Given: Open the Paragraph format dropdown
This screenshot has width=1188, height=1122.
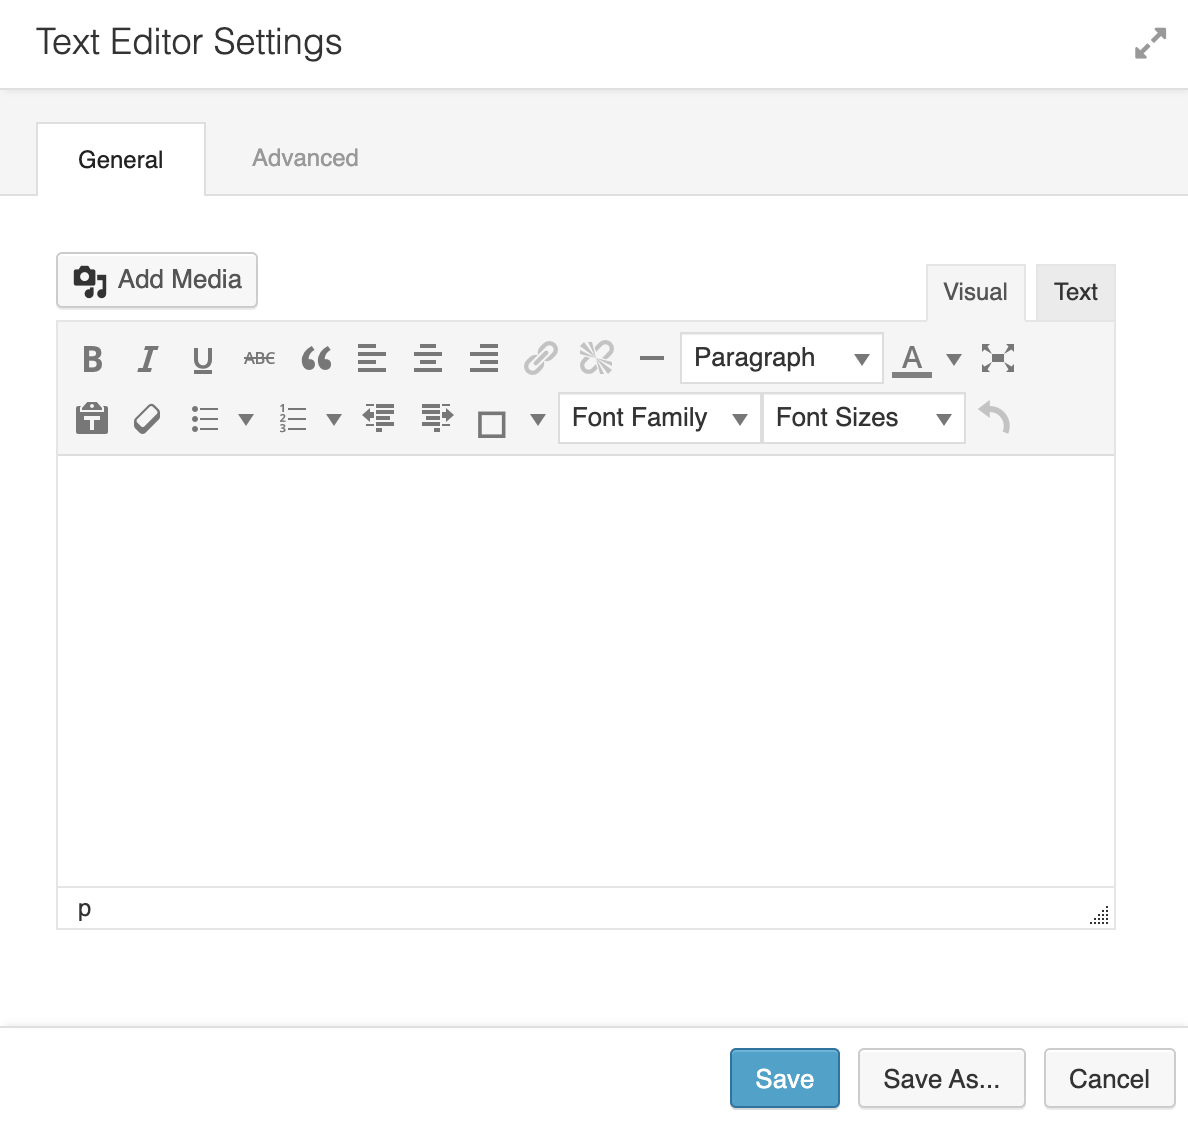Looking at the screenshot, I should click(x=781, y=358).
